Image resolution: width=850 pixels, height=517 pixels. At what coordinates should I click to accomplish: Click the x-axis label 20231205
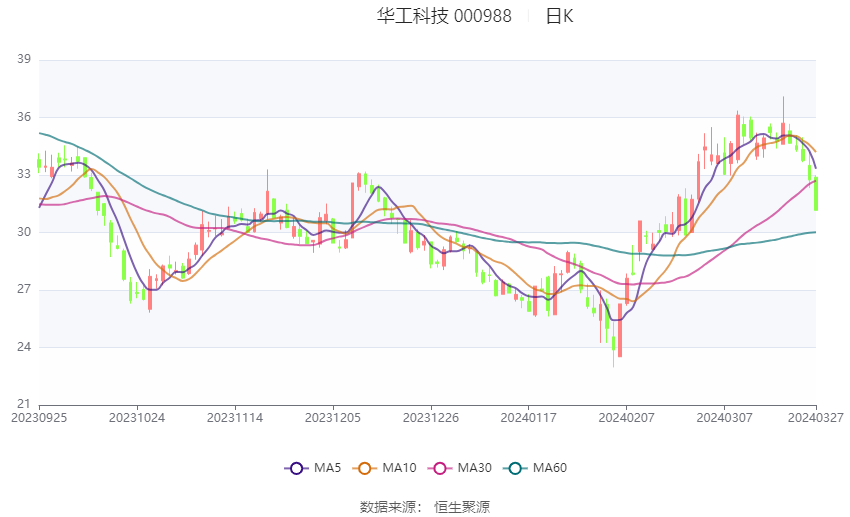pyautogui.click(x=333, y=418)
